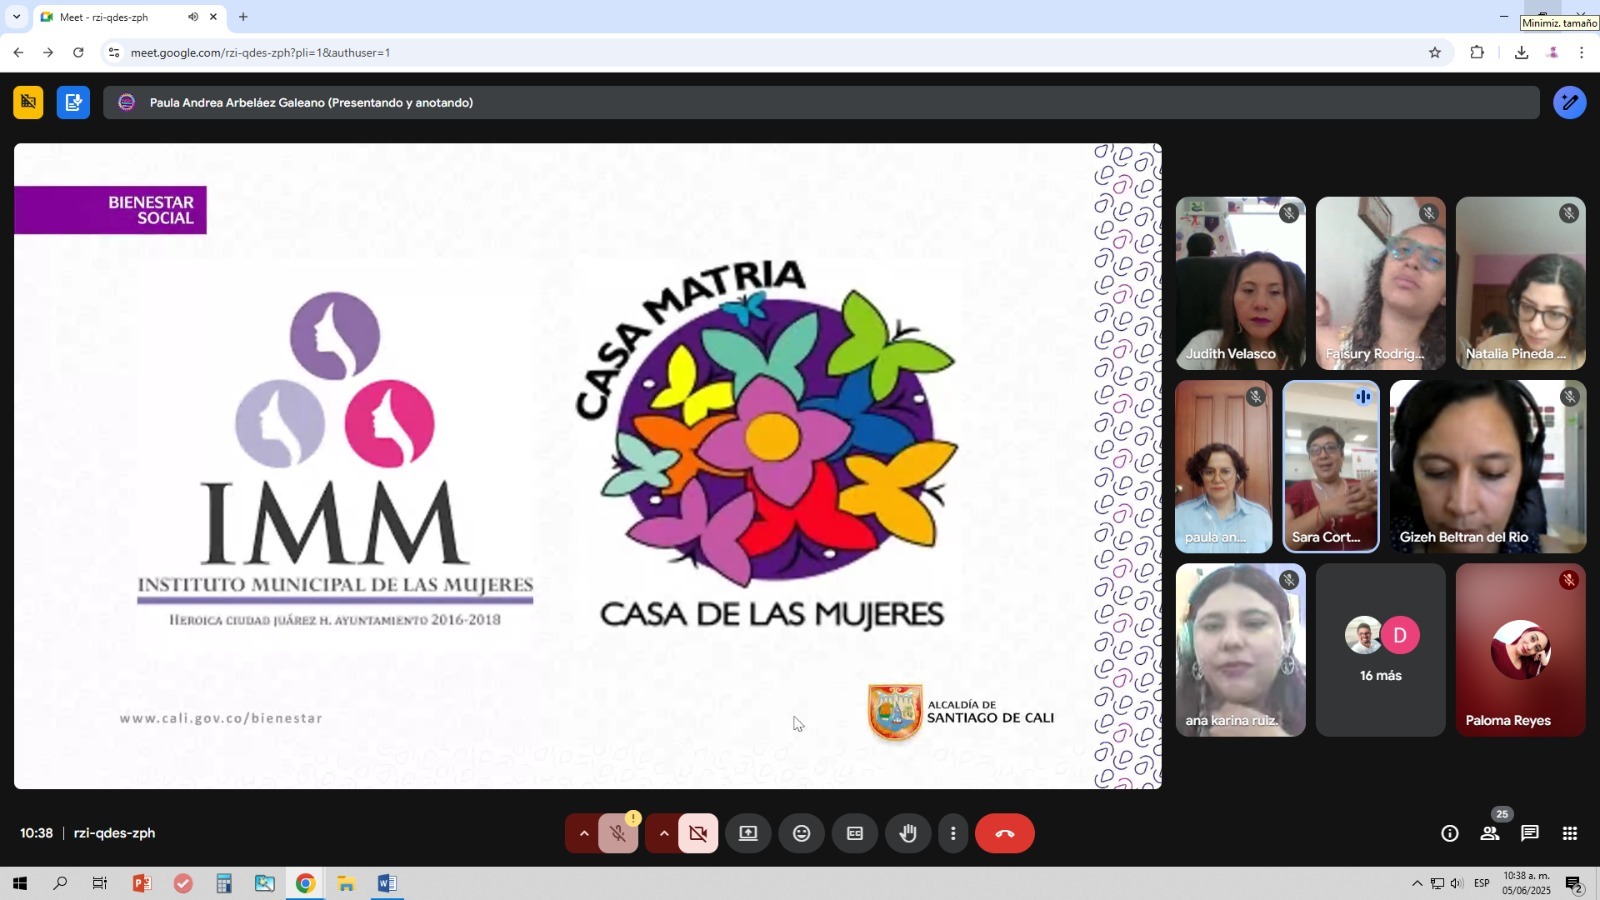Open meeting details info icon
This screenshot has height=900, width=1600.
1449,833
